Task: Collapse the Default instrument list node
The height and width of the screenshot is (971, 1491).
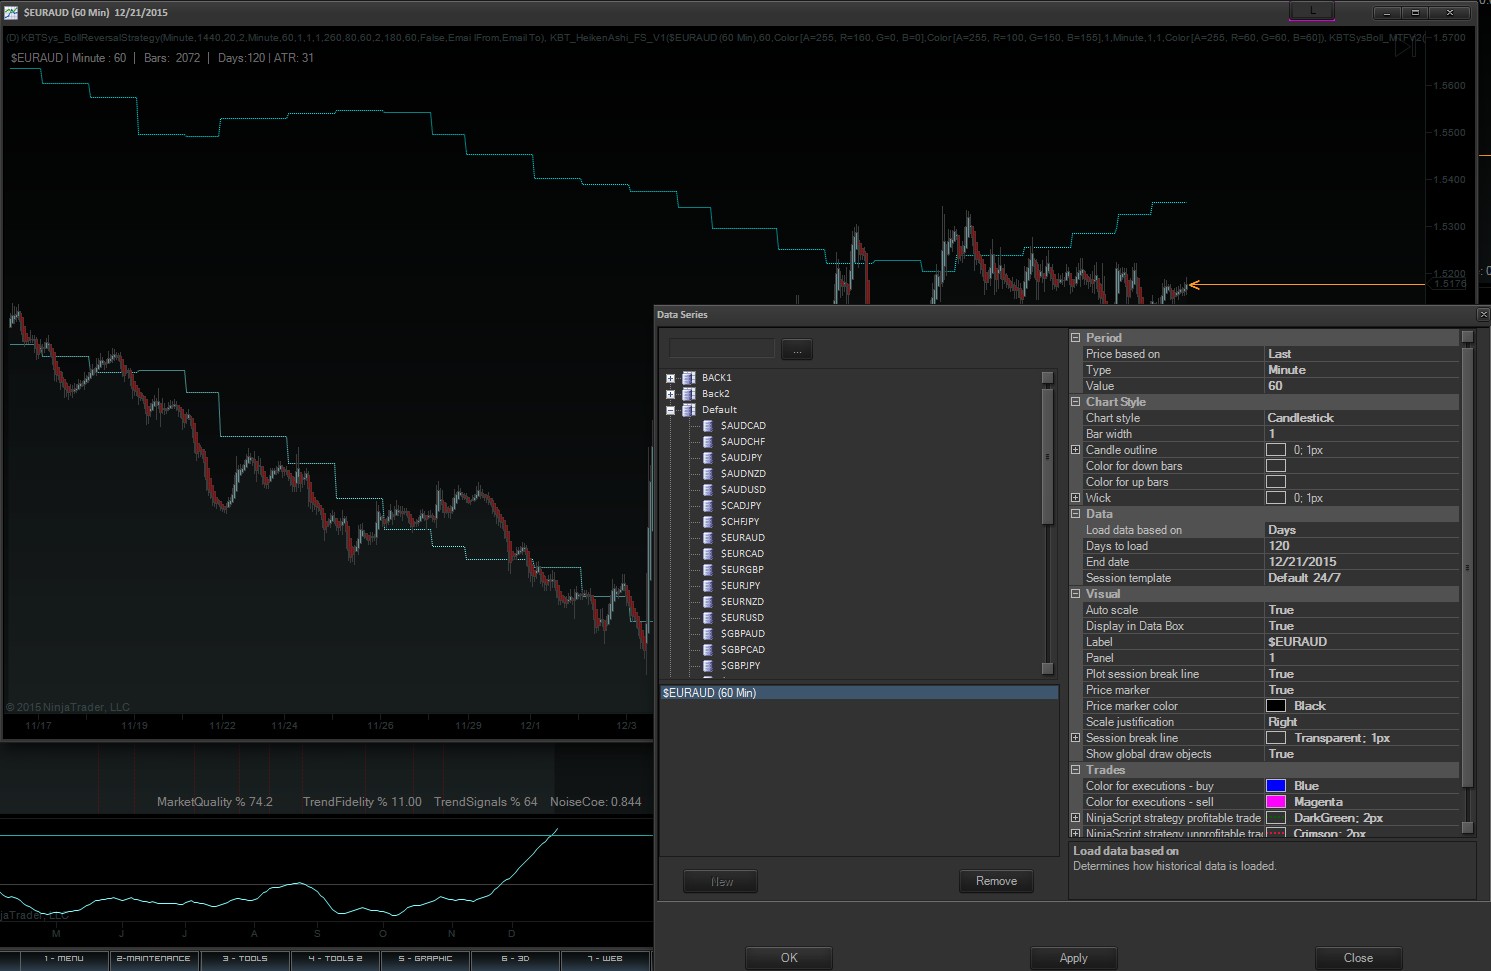Action: pyautogui.click(x=670, y=410)
